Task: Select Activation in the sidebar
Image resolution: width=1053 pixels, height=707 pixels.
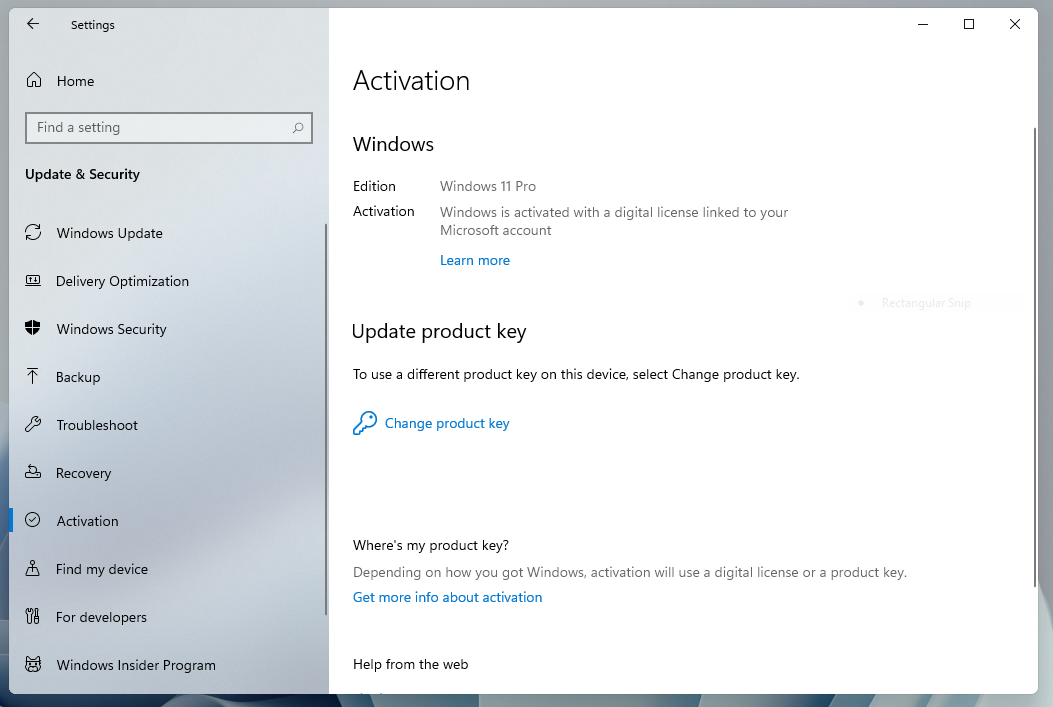Action: (168, 521)
